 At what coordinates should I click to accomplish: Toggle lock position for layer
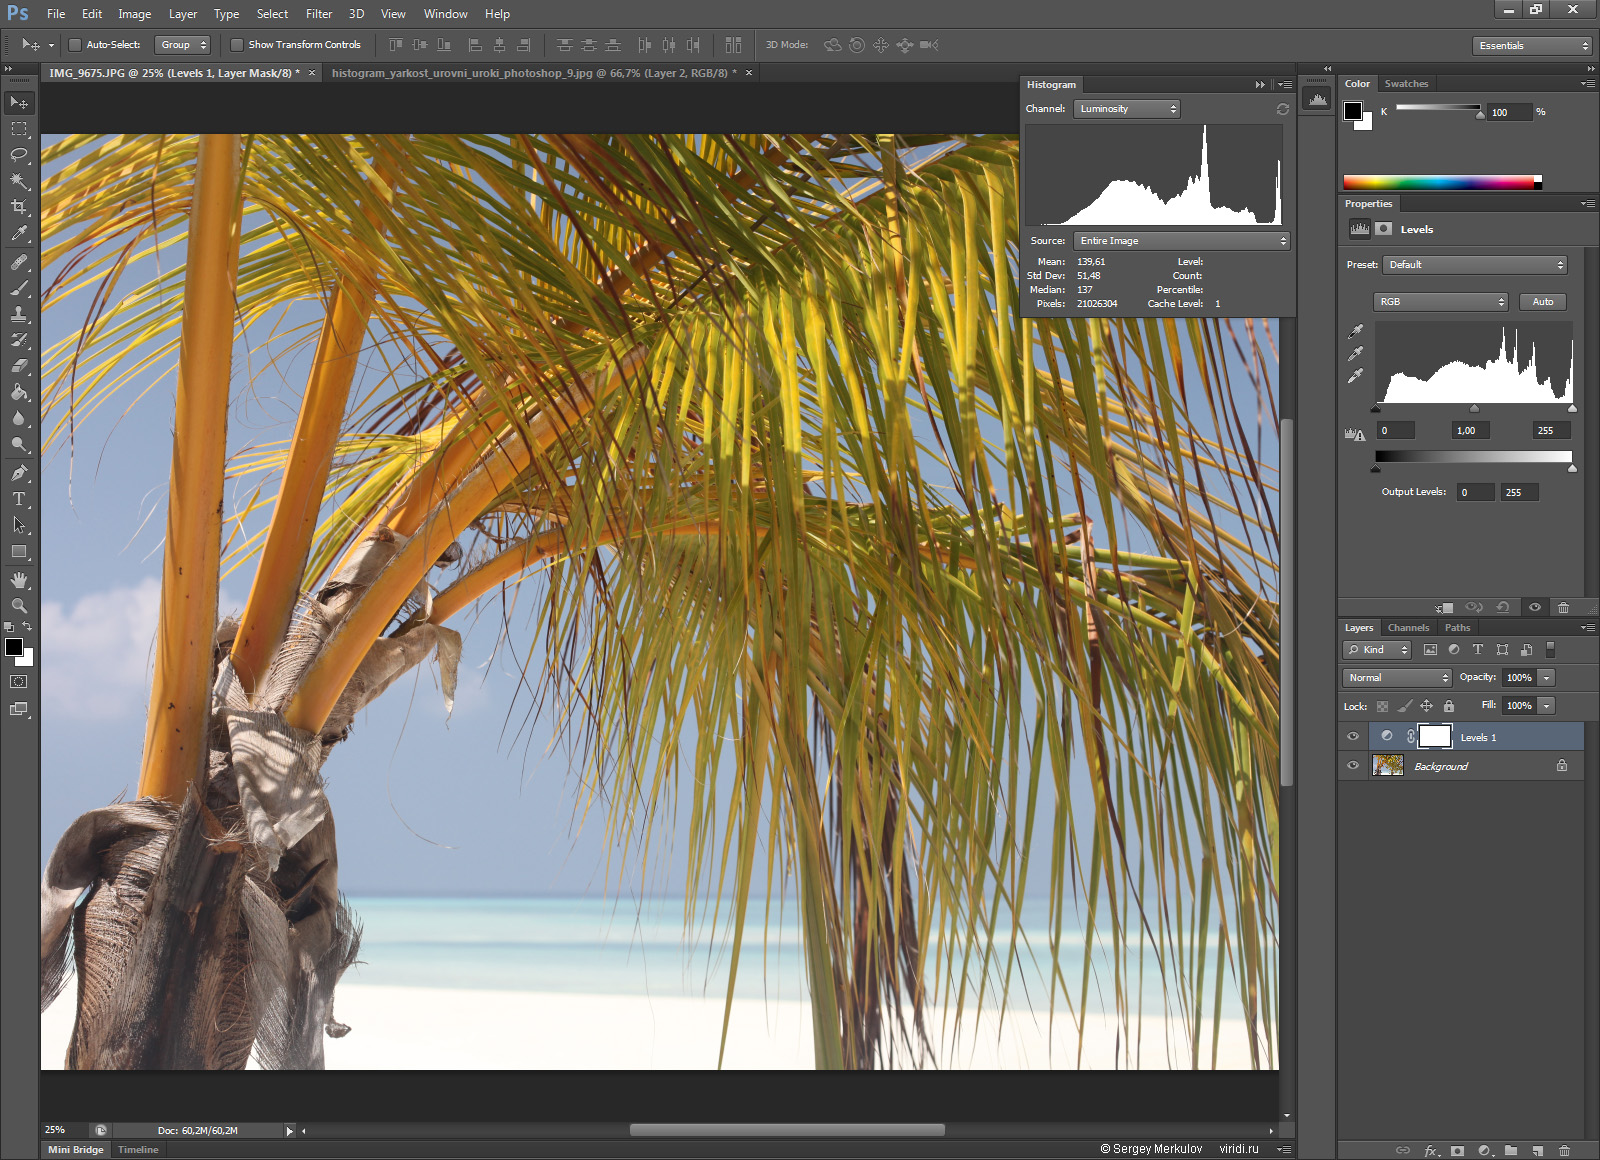pos(1427,706)
